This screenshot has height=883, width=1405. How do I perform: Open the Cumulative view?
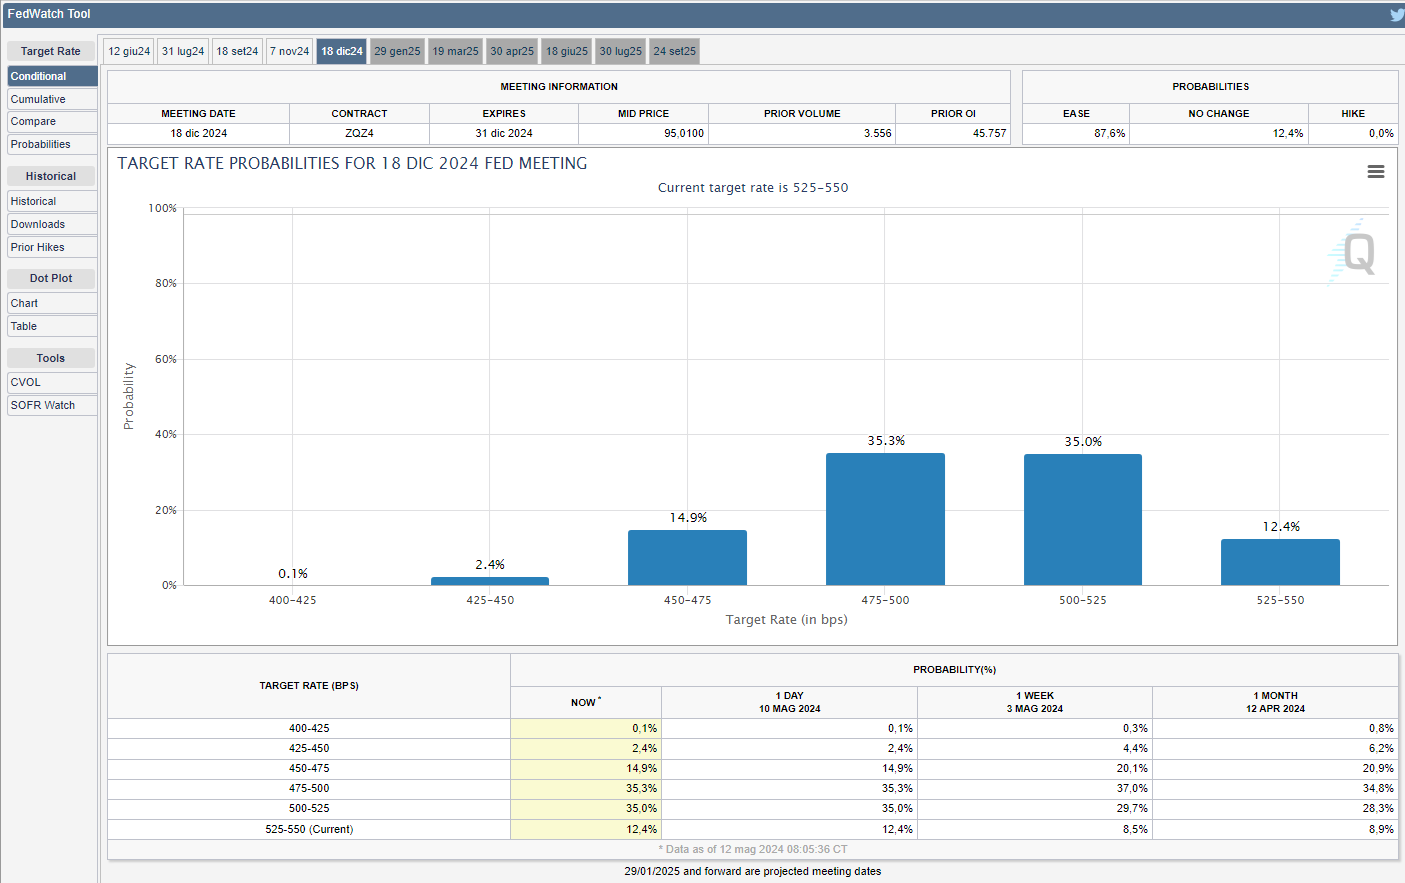pyautogui.click(x=52, y=99)
